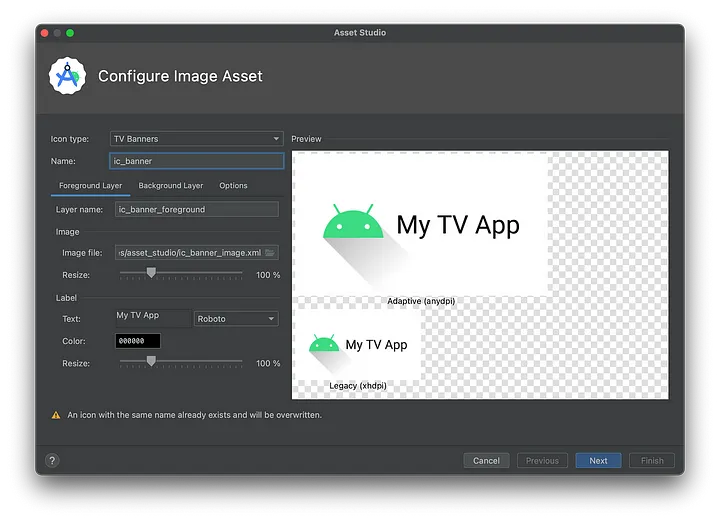
Task: Open the Options tab
Action: pyautogui.click(x=233, y=185)
